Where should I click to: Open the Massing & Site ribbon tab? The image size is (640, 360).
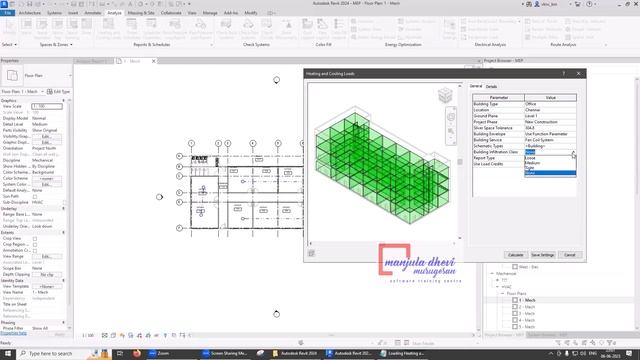coord(141,13)
